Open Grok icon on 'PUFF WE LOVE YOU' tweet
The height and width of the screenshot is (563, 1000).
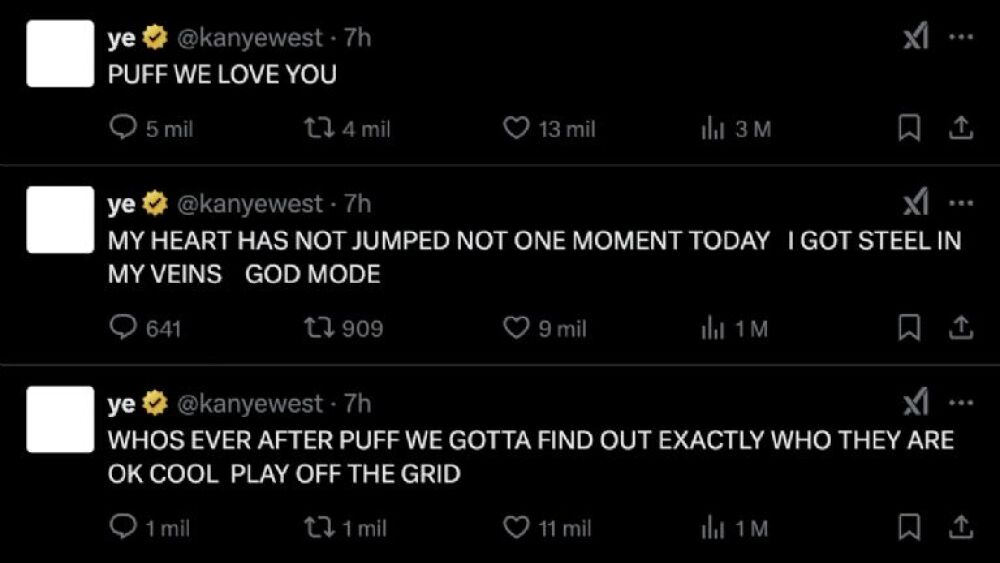915,38
